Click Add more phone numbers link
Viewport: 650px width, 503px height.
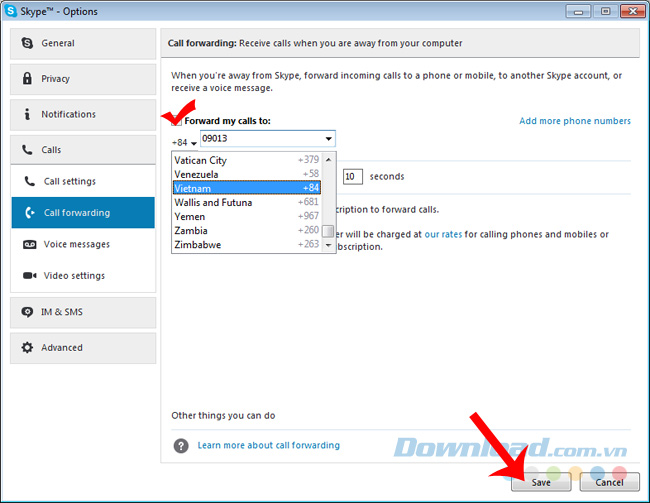575,121
